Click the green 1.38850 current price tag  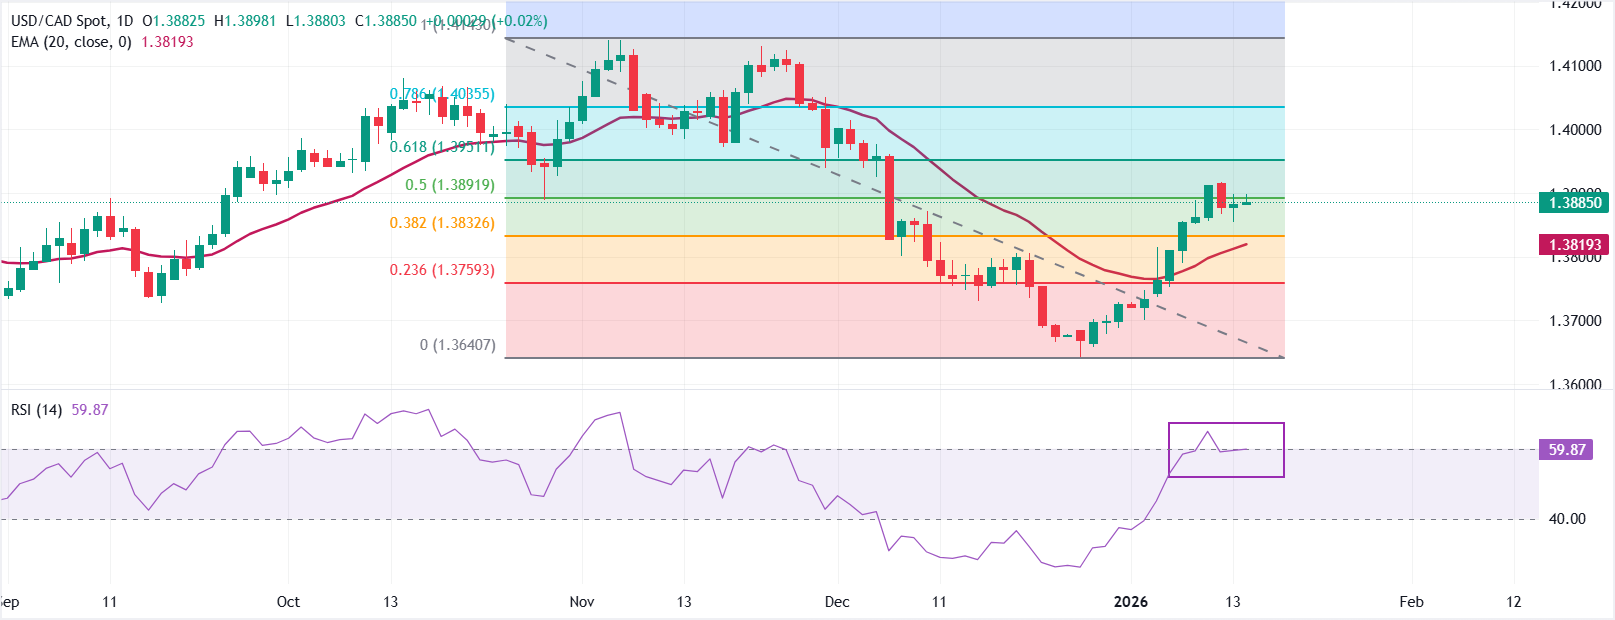pyautogui.click(x=1575, y=202)
